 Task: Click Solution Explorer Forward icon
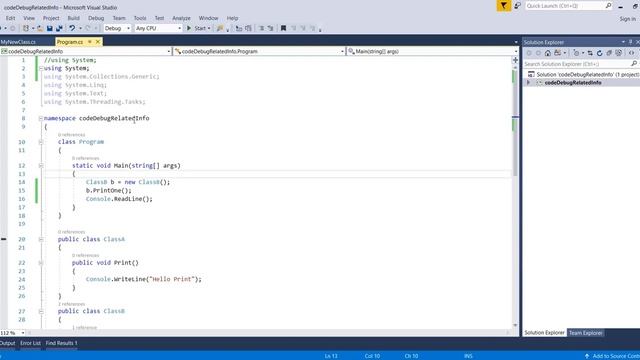point(538,53)
